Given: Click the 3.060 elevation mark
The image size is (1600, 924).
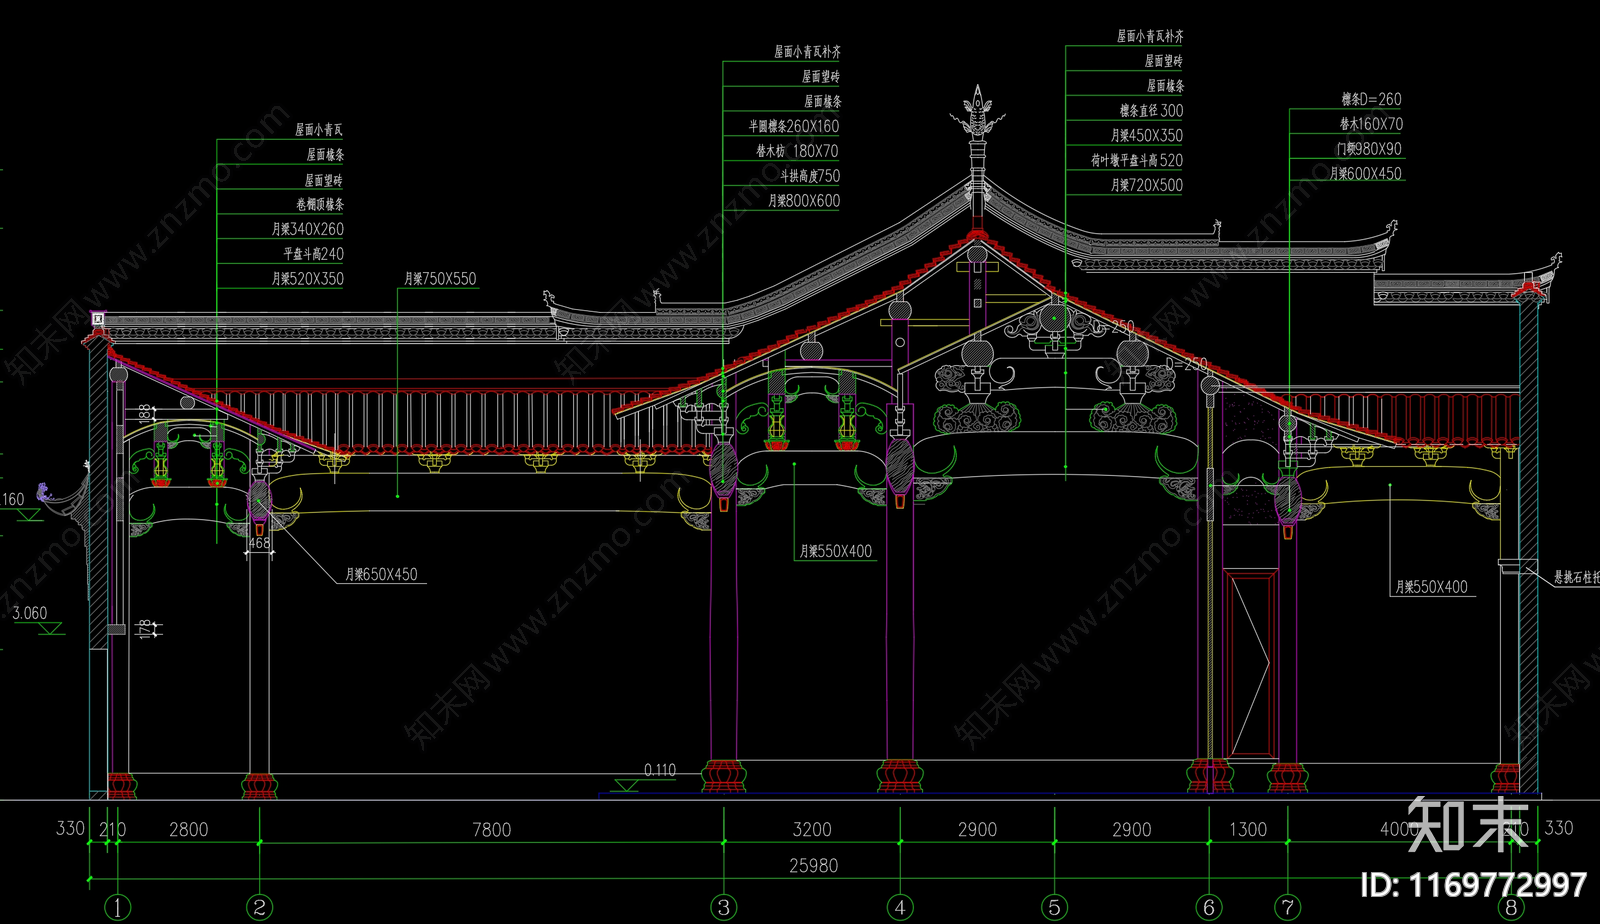Looking at the screenshot, I should point(30,613).
